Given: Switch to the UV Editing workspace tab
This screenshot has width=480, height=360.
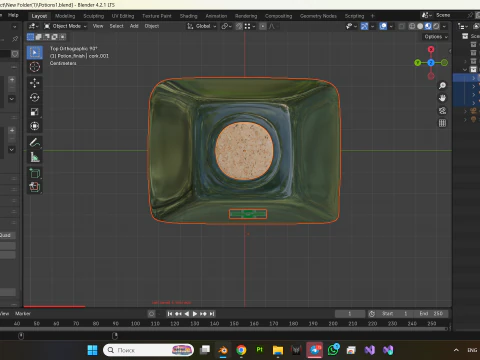Looking at the screenshot, I should click(x=123, y=16).
